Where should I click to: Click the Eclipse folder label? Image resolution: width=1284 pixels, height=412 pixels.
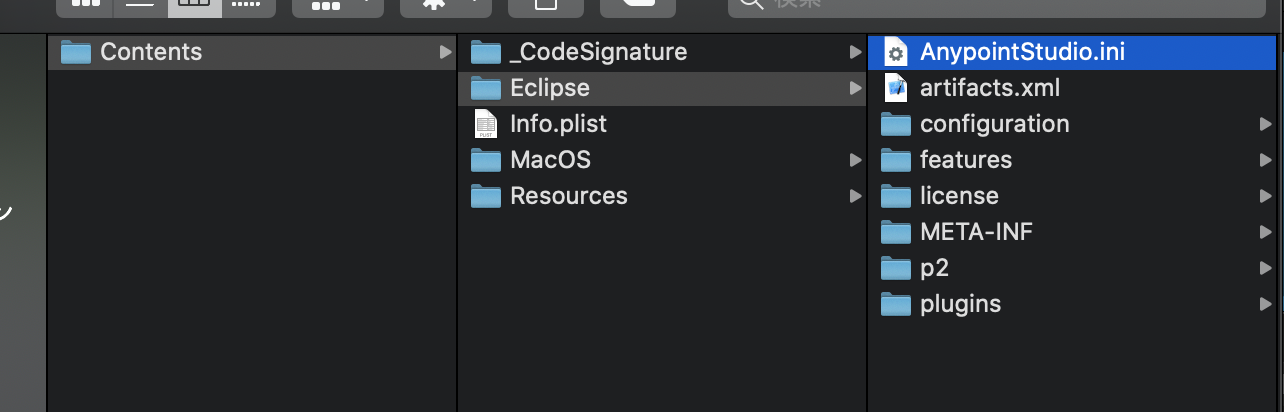550,88
